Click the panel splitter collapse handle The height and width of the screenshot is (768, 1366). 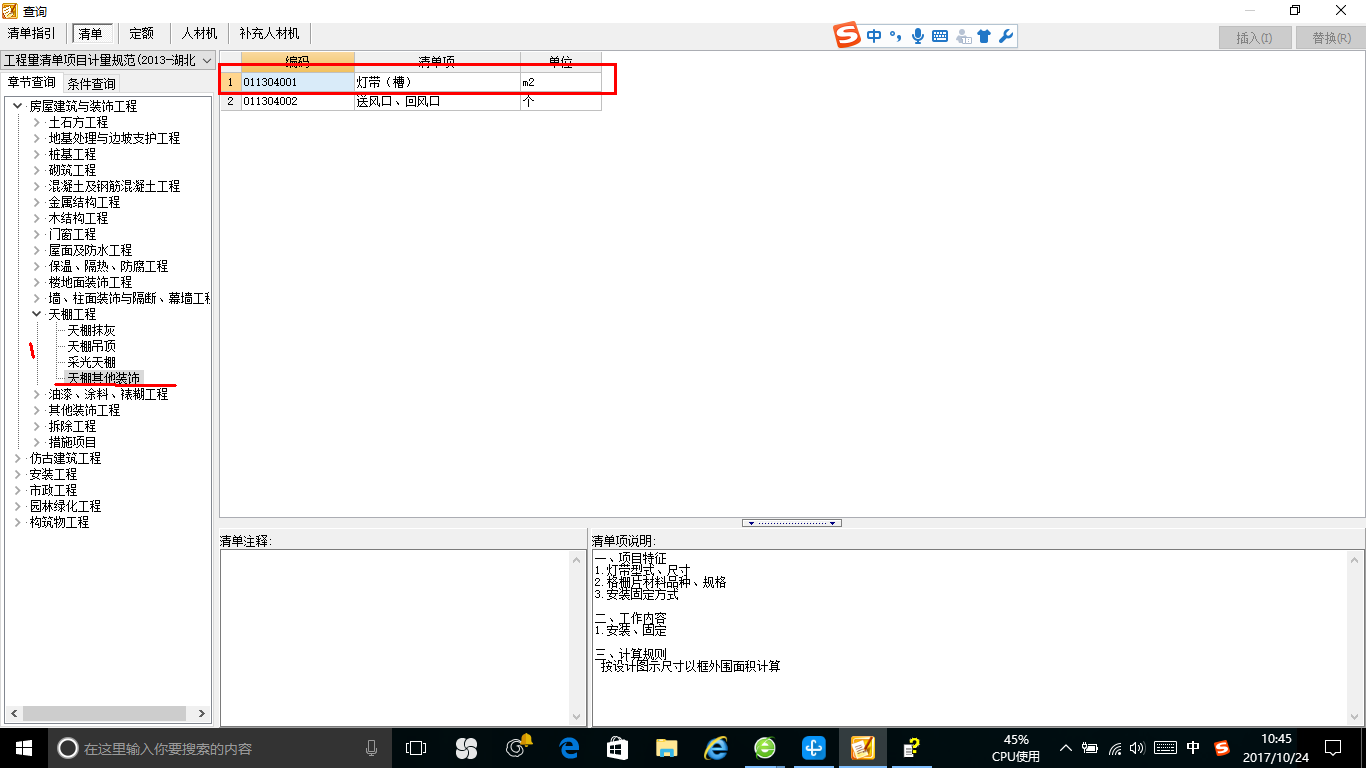pyautogui.click(x=792, y=523)
